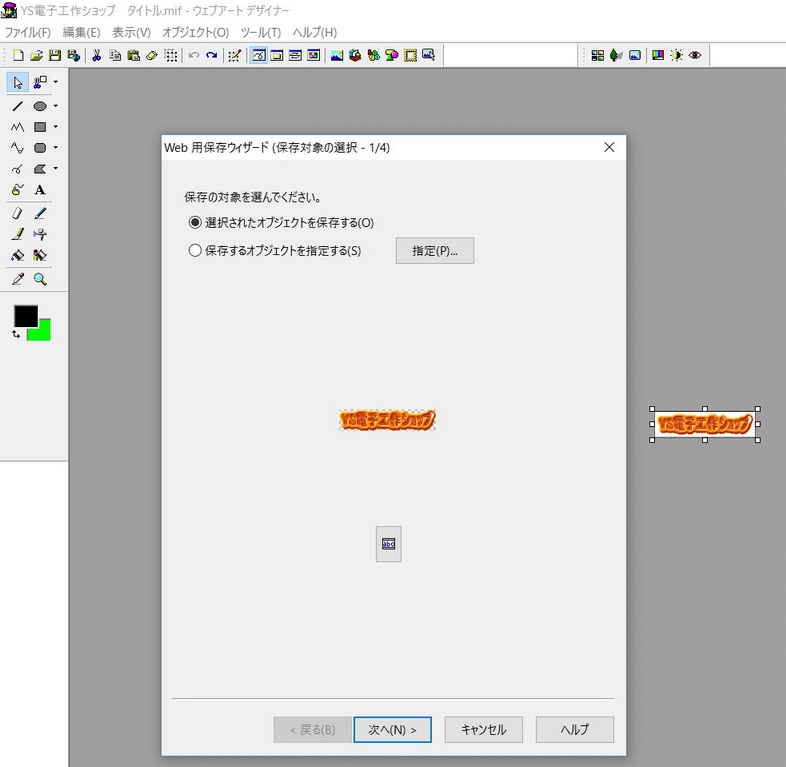Click the green background color swatch

[x=42, y=332]
